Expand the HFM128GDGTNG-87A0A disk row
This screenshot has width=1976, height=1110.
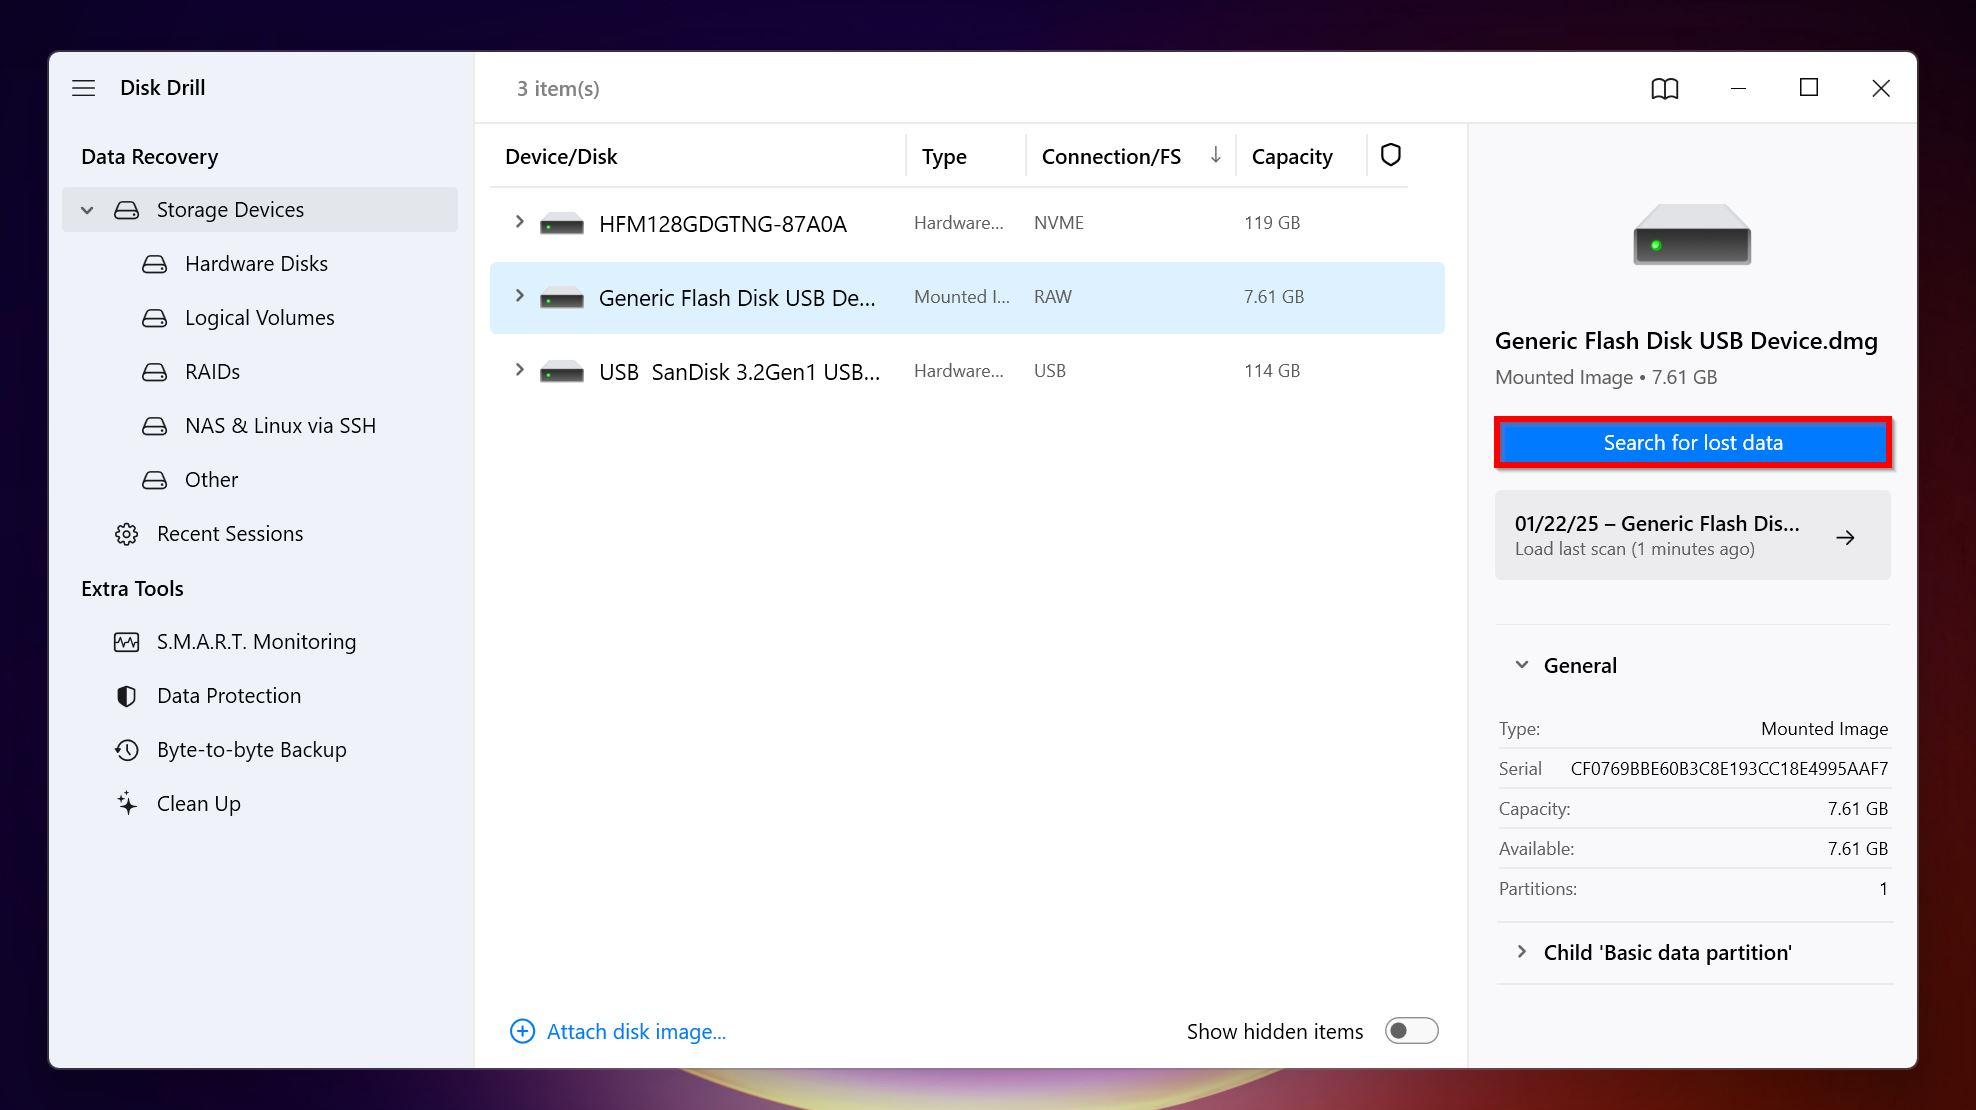pos(519,222)
